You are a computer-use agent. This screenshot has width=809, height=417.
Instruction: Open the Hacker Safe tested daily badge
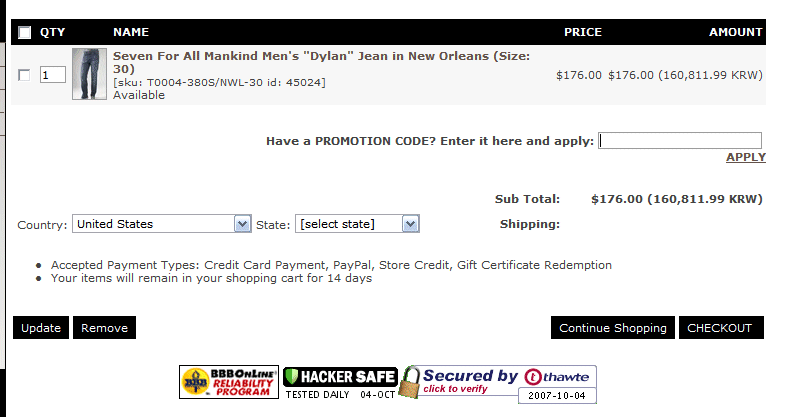click(x=340, y=383)
